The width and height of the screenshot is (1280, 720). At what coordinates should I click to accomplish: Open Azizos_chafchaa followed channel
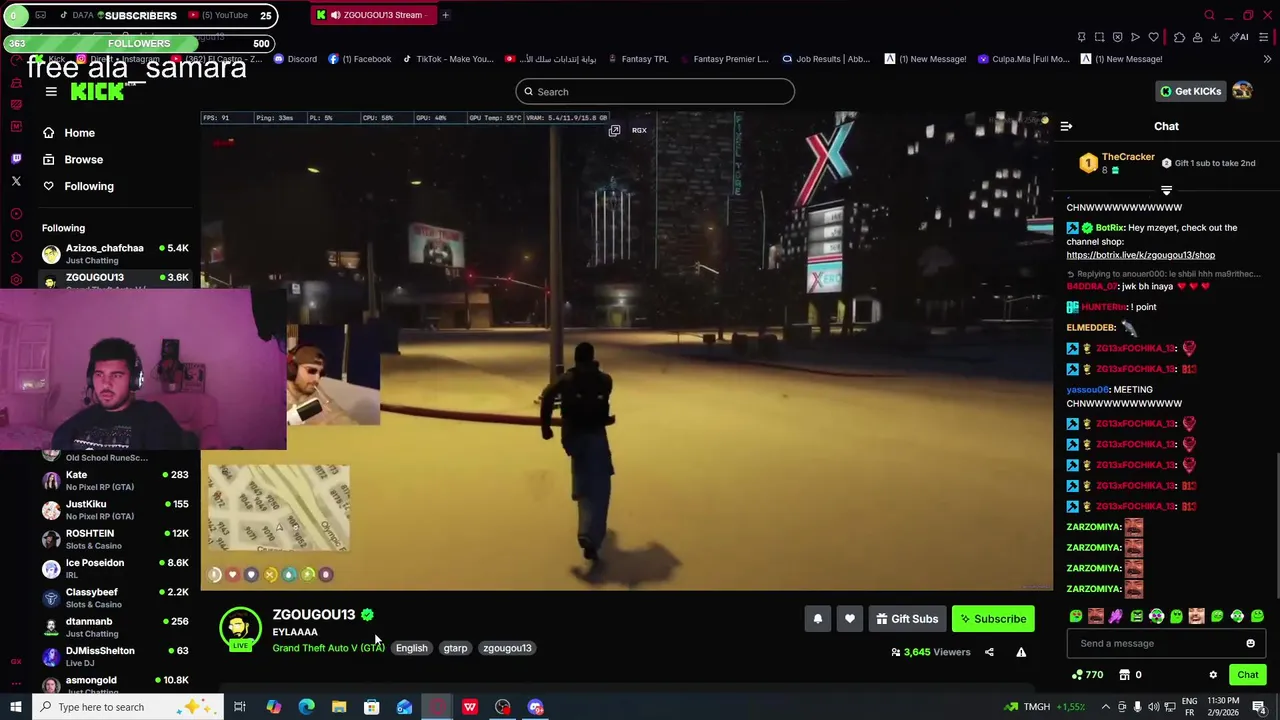(x=113, y=253)
